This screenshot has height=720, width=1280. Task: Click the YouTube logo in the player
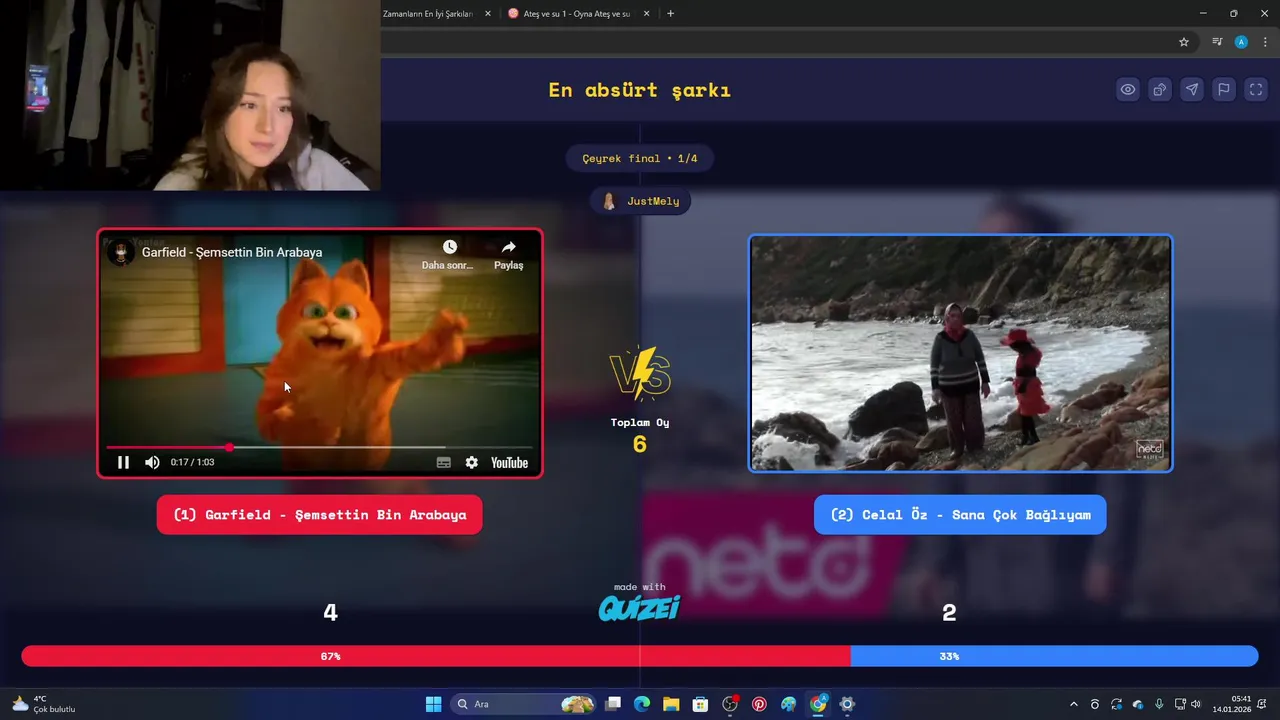pos(509,462)
